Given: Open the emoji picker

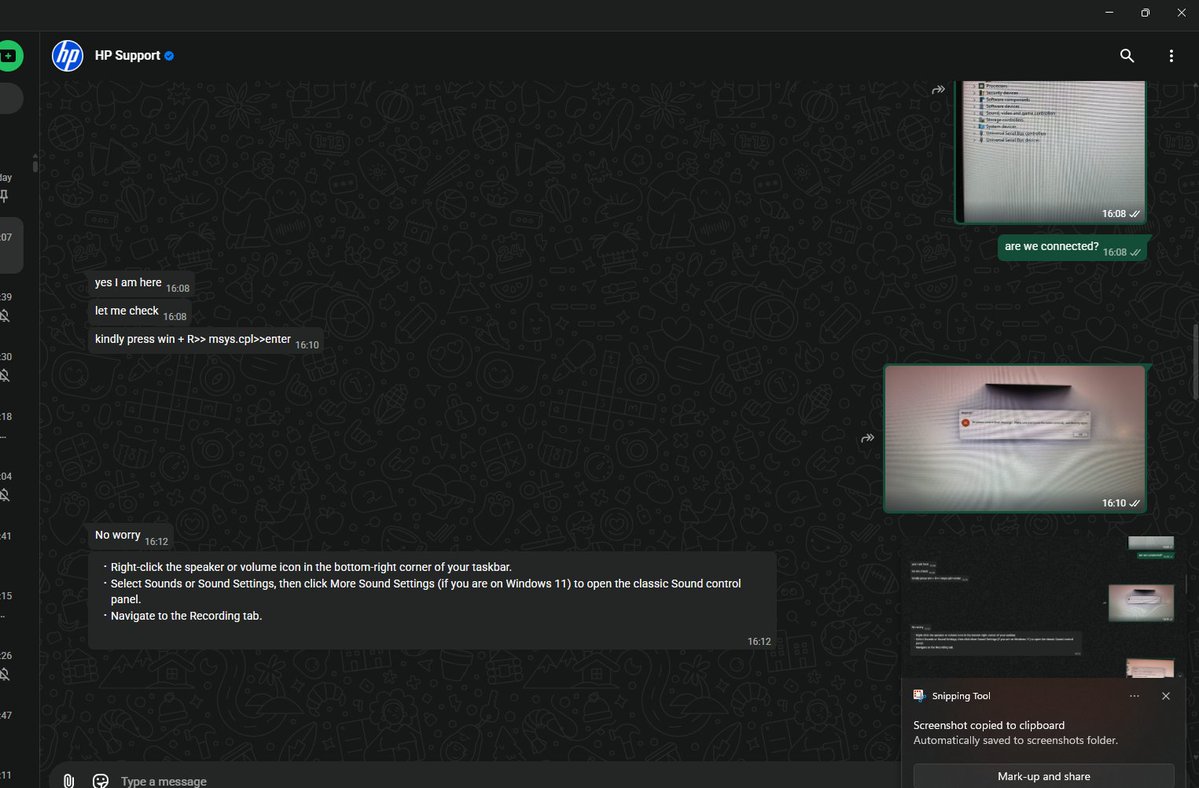Looking at the screenshot, I should click(100, 780).
